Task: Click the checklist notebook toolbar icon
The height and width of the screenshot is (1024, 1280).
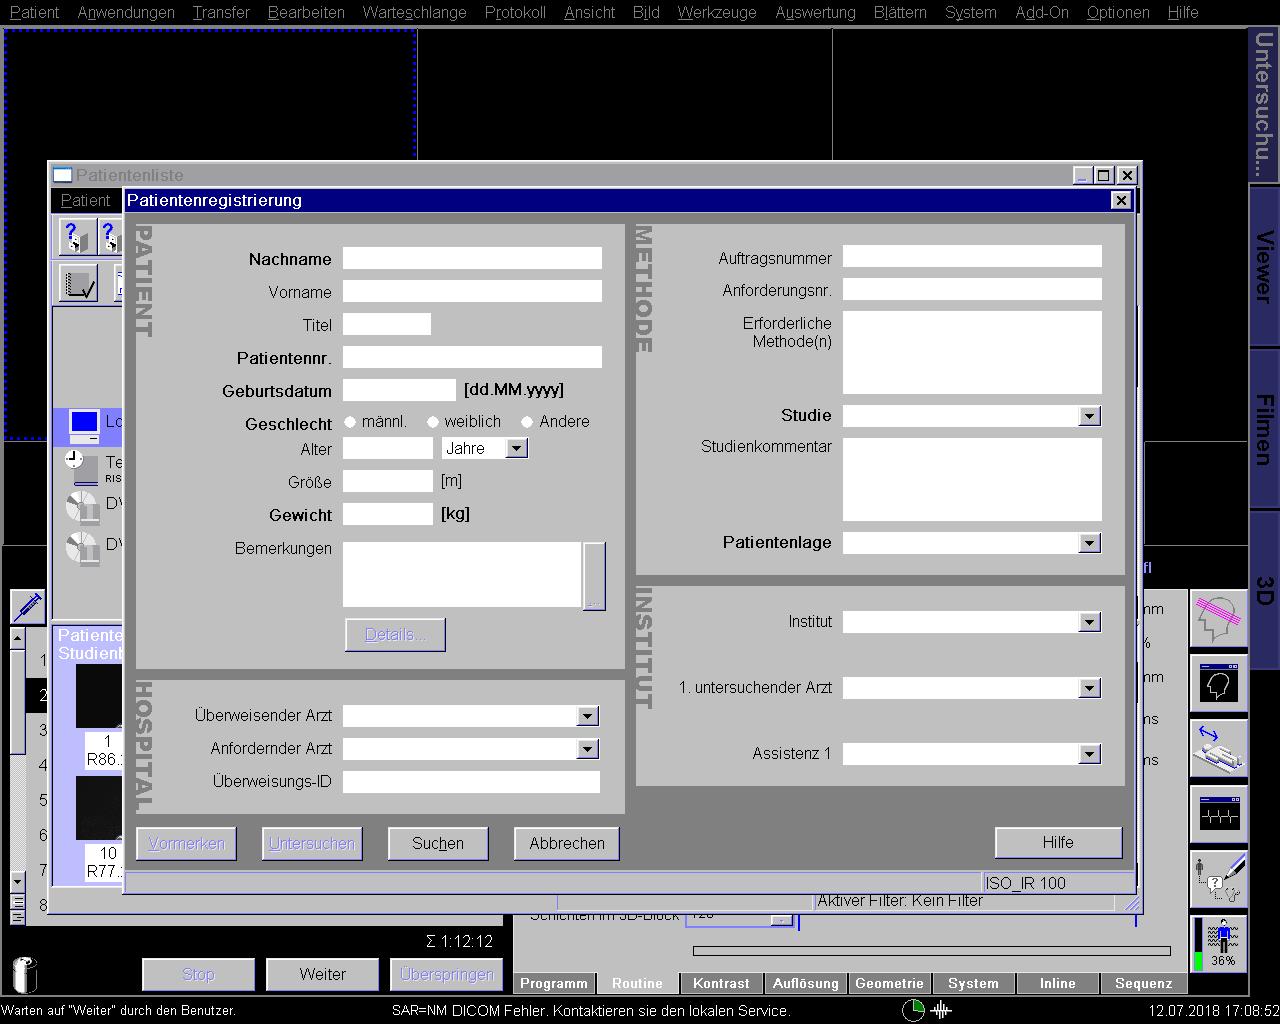Action: [x=79, y=285]
